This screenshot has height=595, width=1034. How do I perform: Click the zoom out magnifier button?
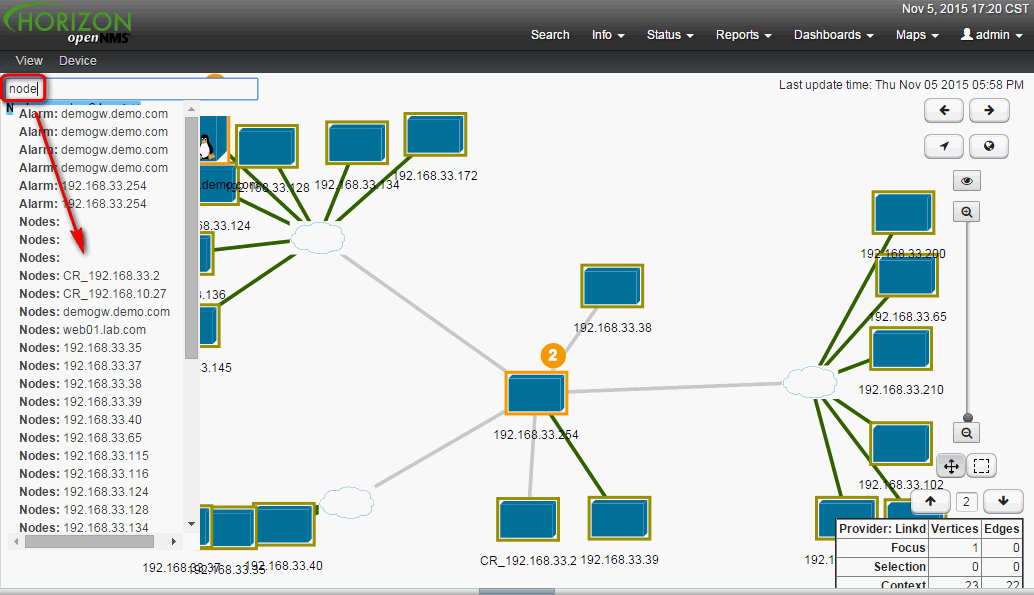[x=967, y=433]
